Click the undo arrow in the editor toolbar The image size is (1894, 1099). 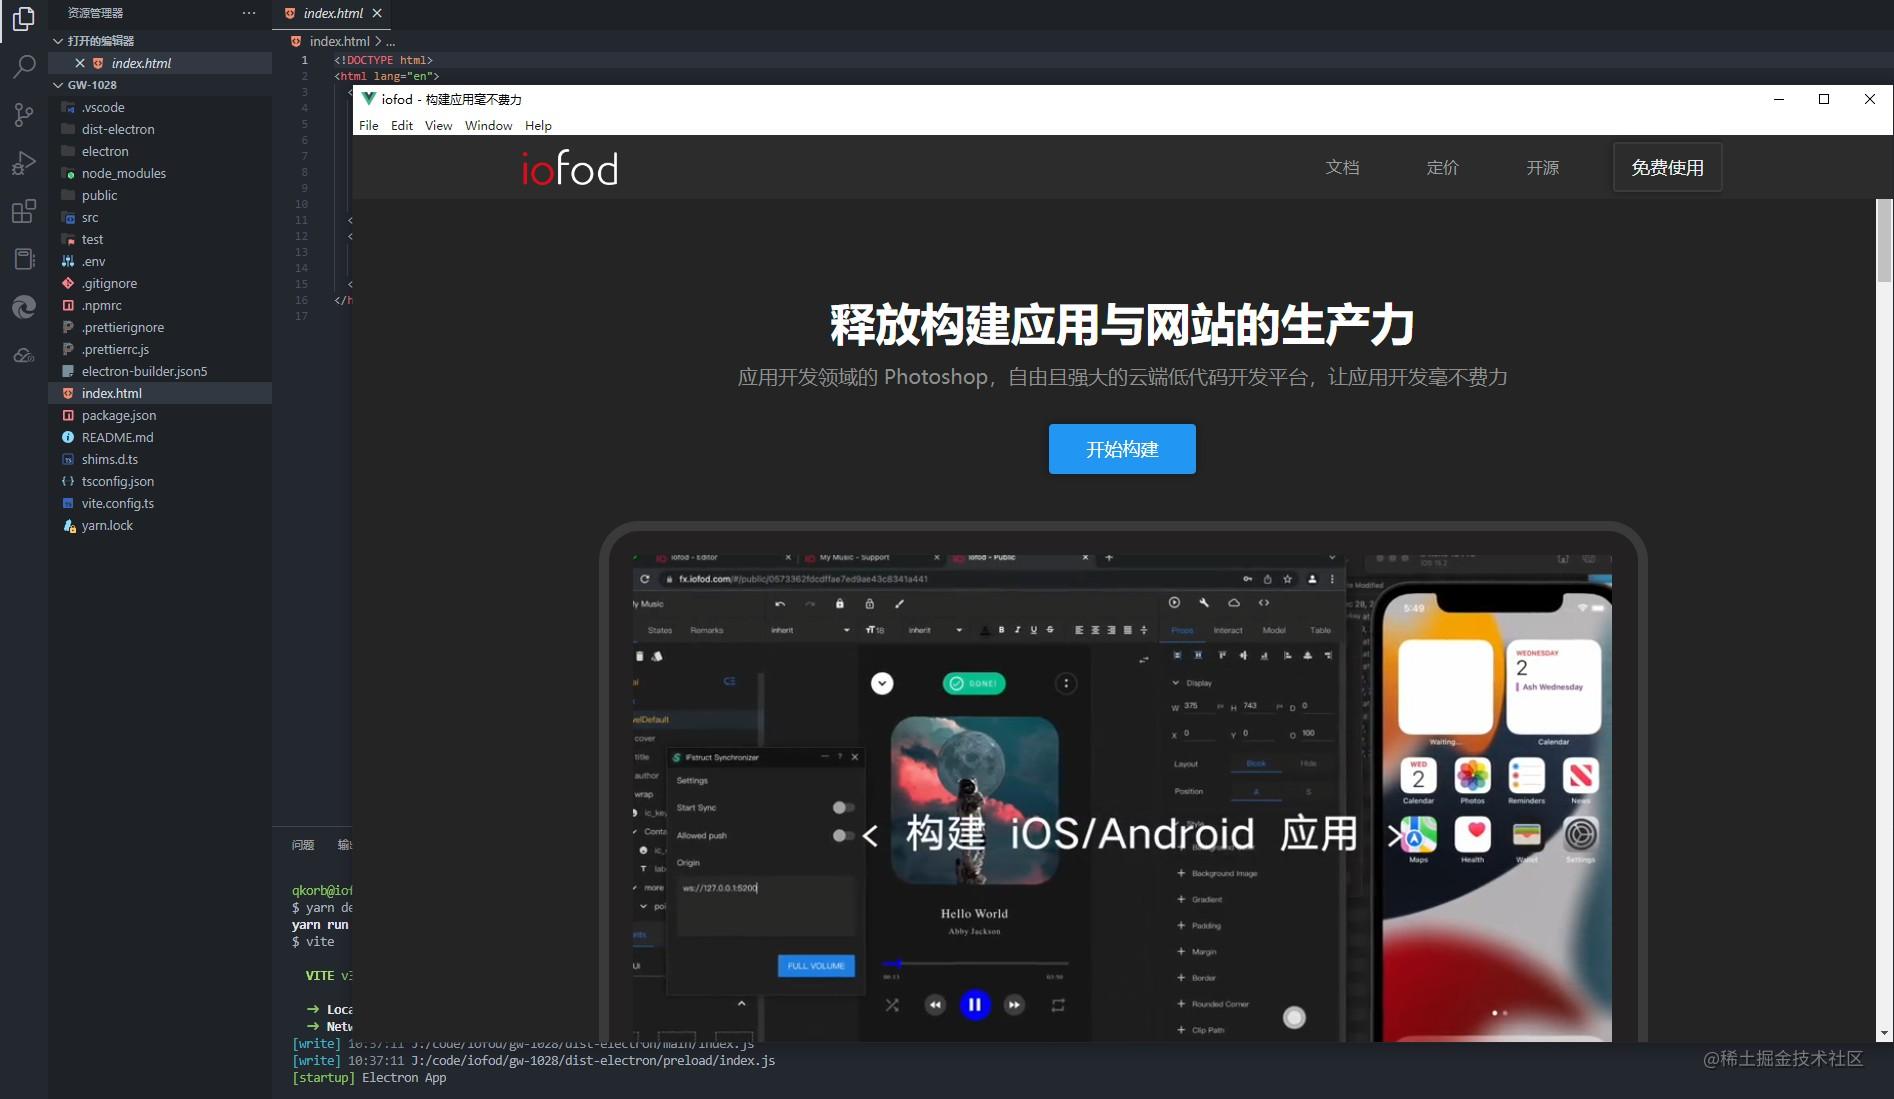(x=779, y=604)
